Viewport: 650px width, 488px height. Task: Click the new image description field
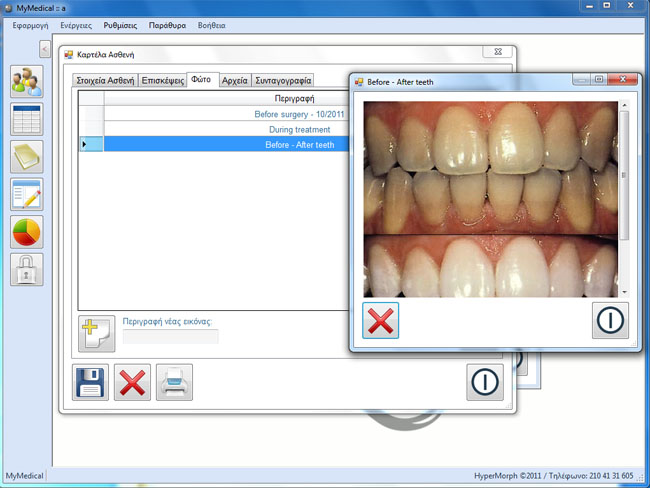pyautogui.click(x=170, y=337)
